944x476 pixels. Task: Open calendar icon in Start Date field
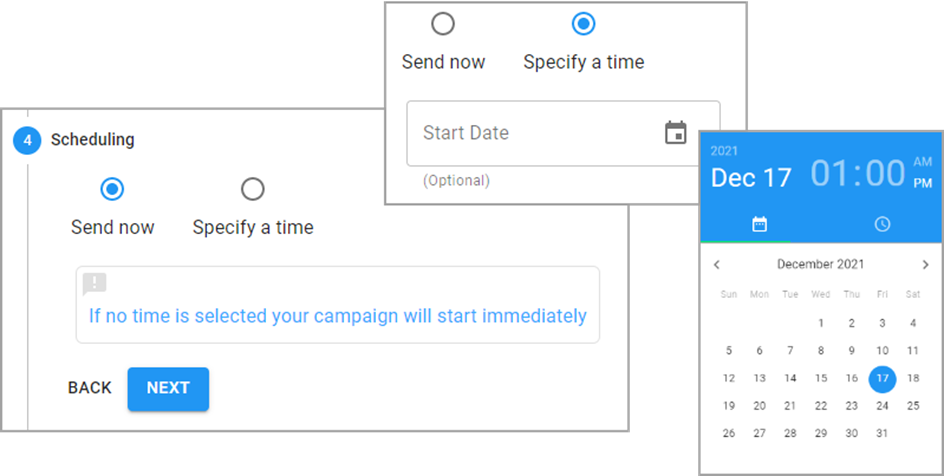click(x=675, y=132)
